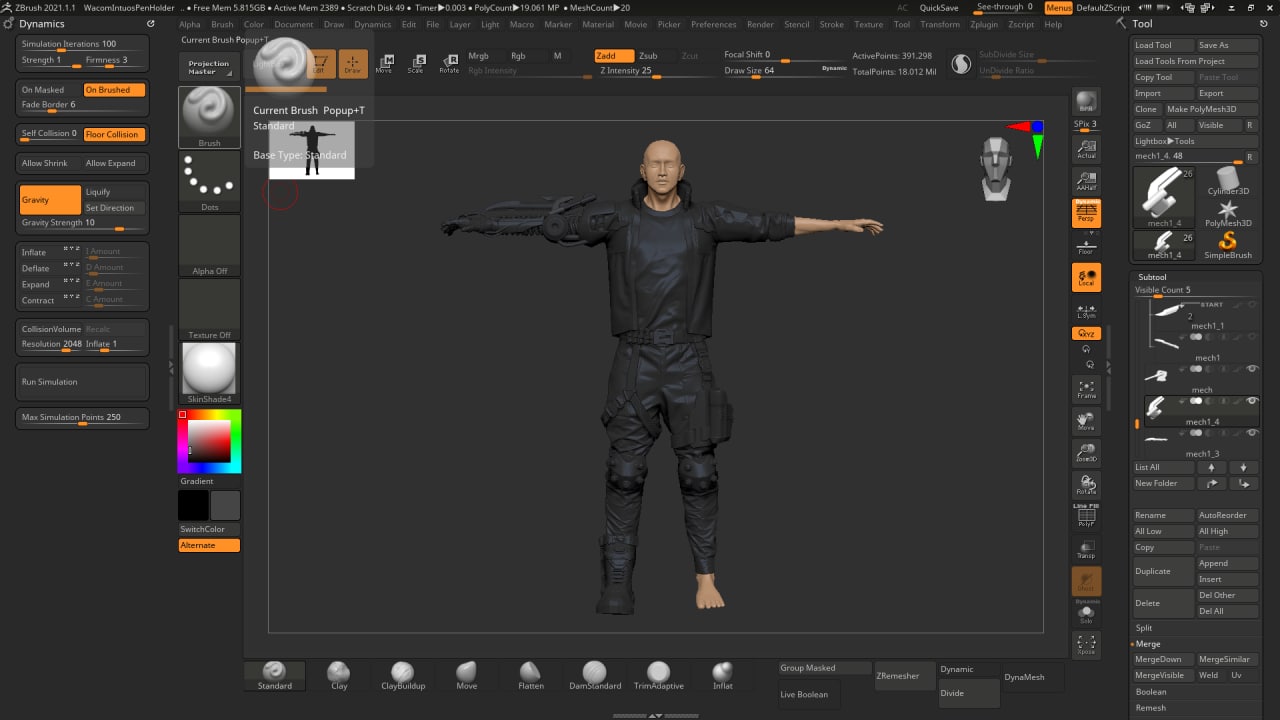Open the Stroke menu

click(x=832, y=24)
